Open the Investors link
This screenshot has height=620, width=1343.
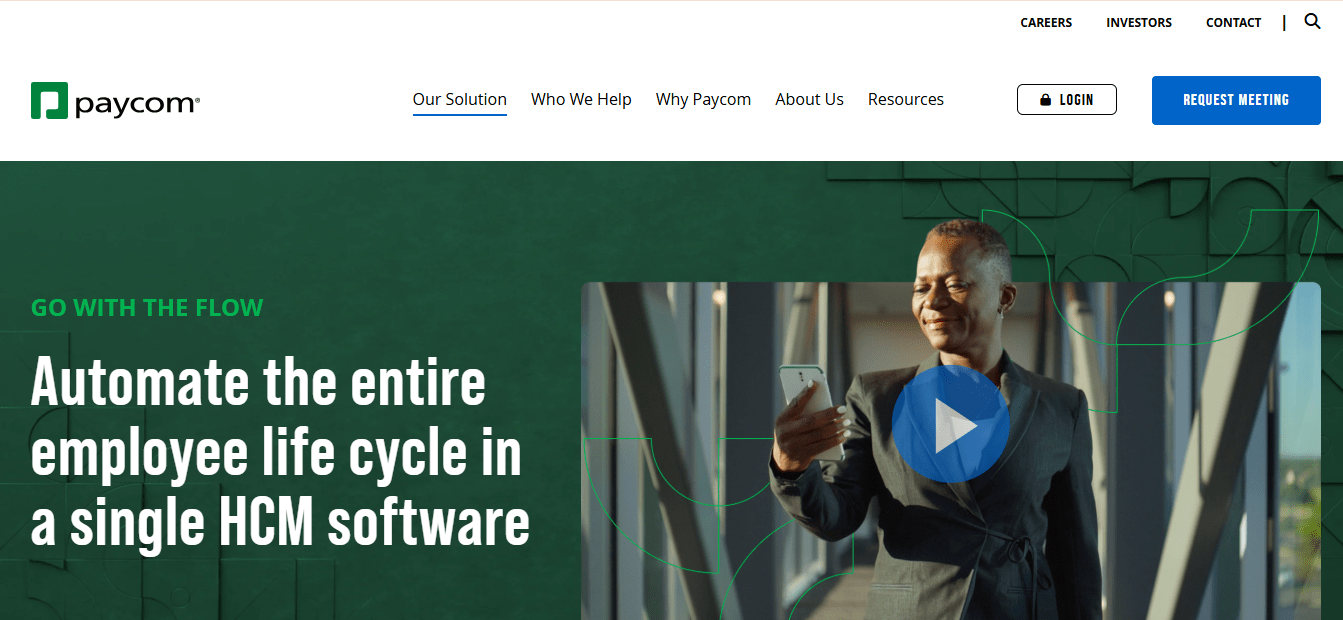1139,22
